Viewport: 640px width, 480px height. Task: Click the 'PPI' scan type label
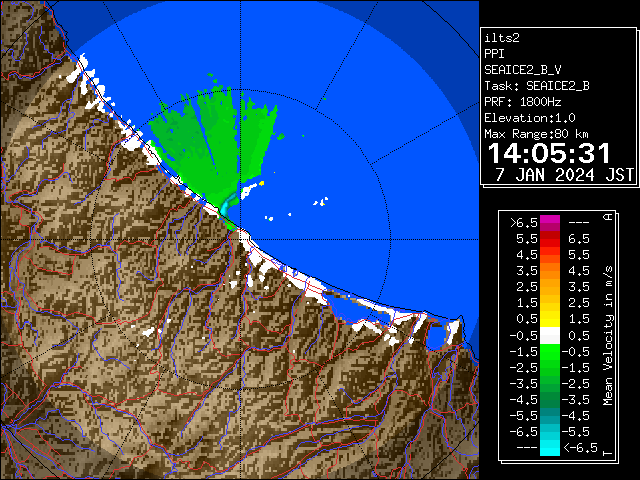click(x=494, y=54)
